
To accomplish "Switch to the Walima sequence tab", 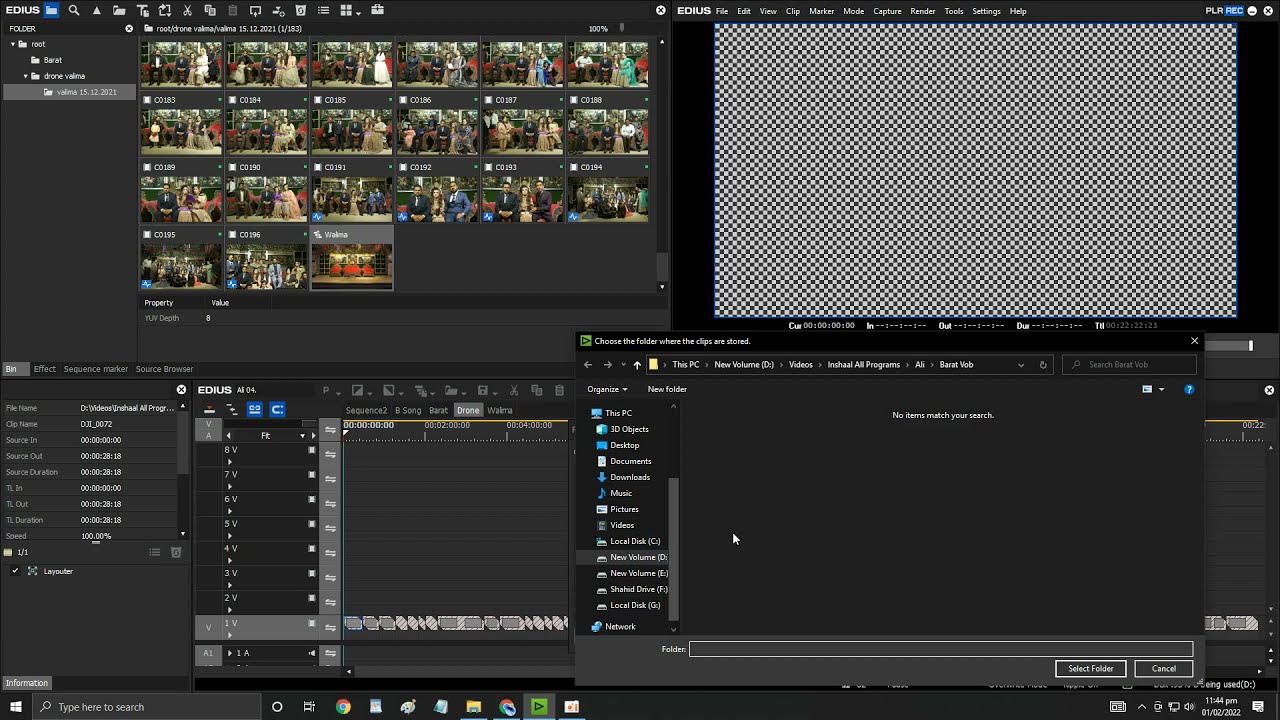I will tap(500, 410).
